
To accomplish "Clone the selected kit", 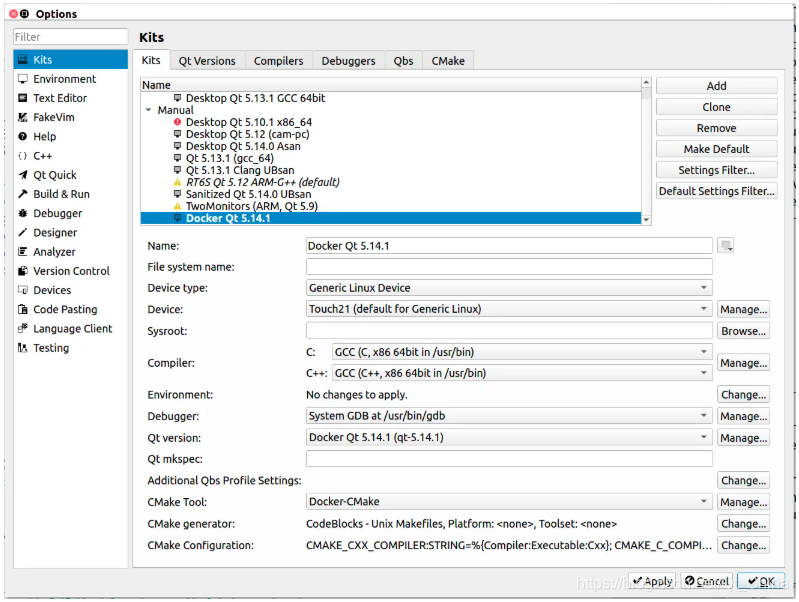I will click(x=716, y=107).
